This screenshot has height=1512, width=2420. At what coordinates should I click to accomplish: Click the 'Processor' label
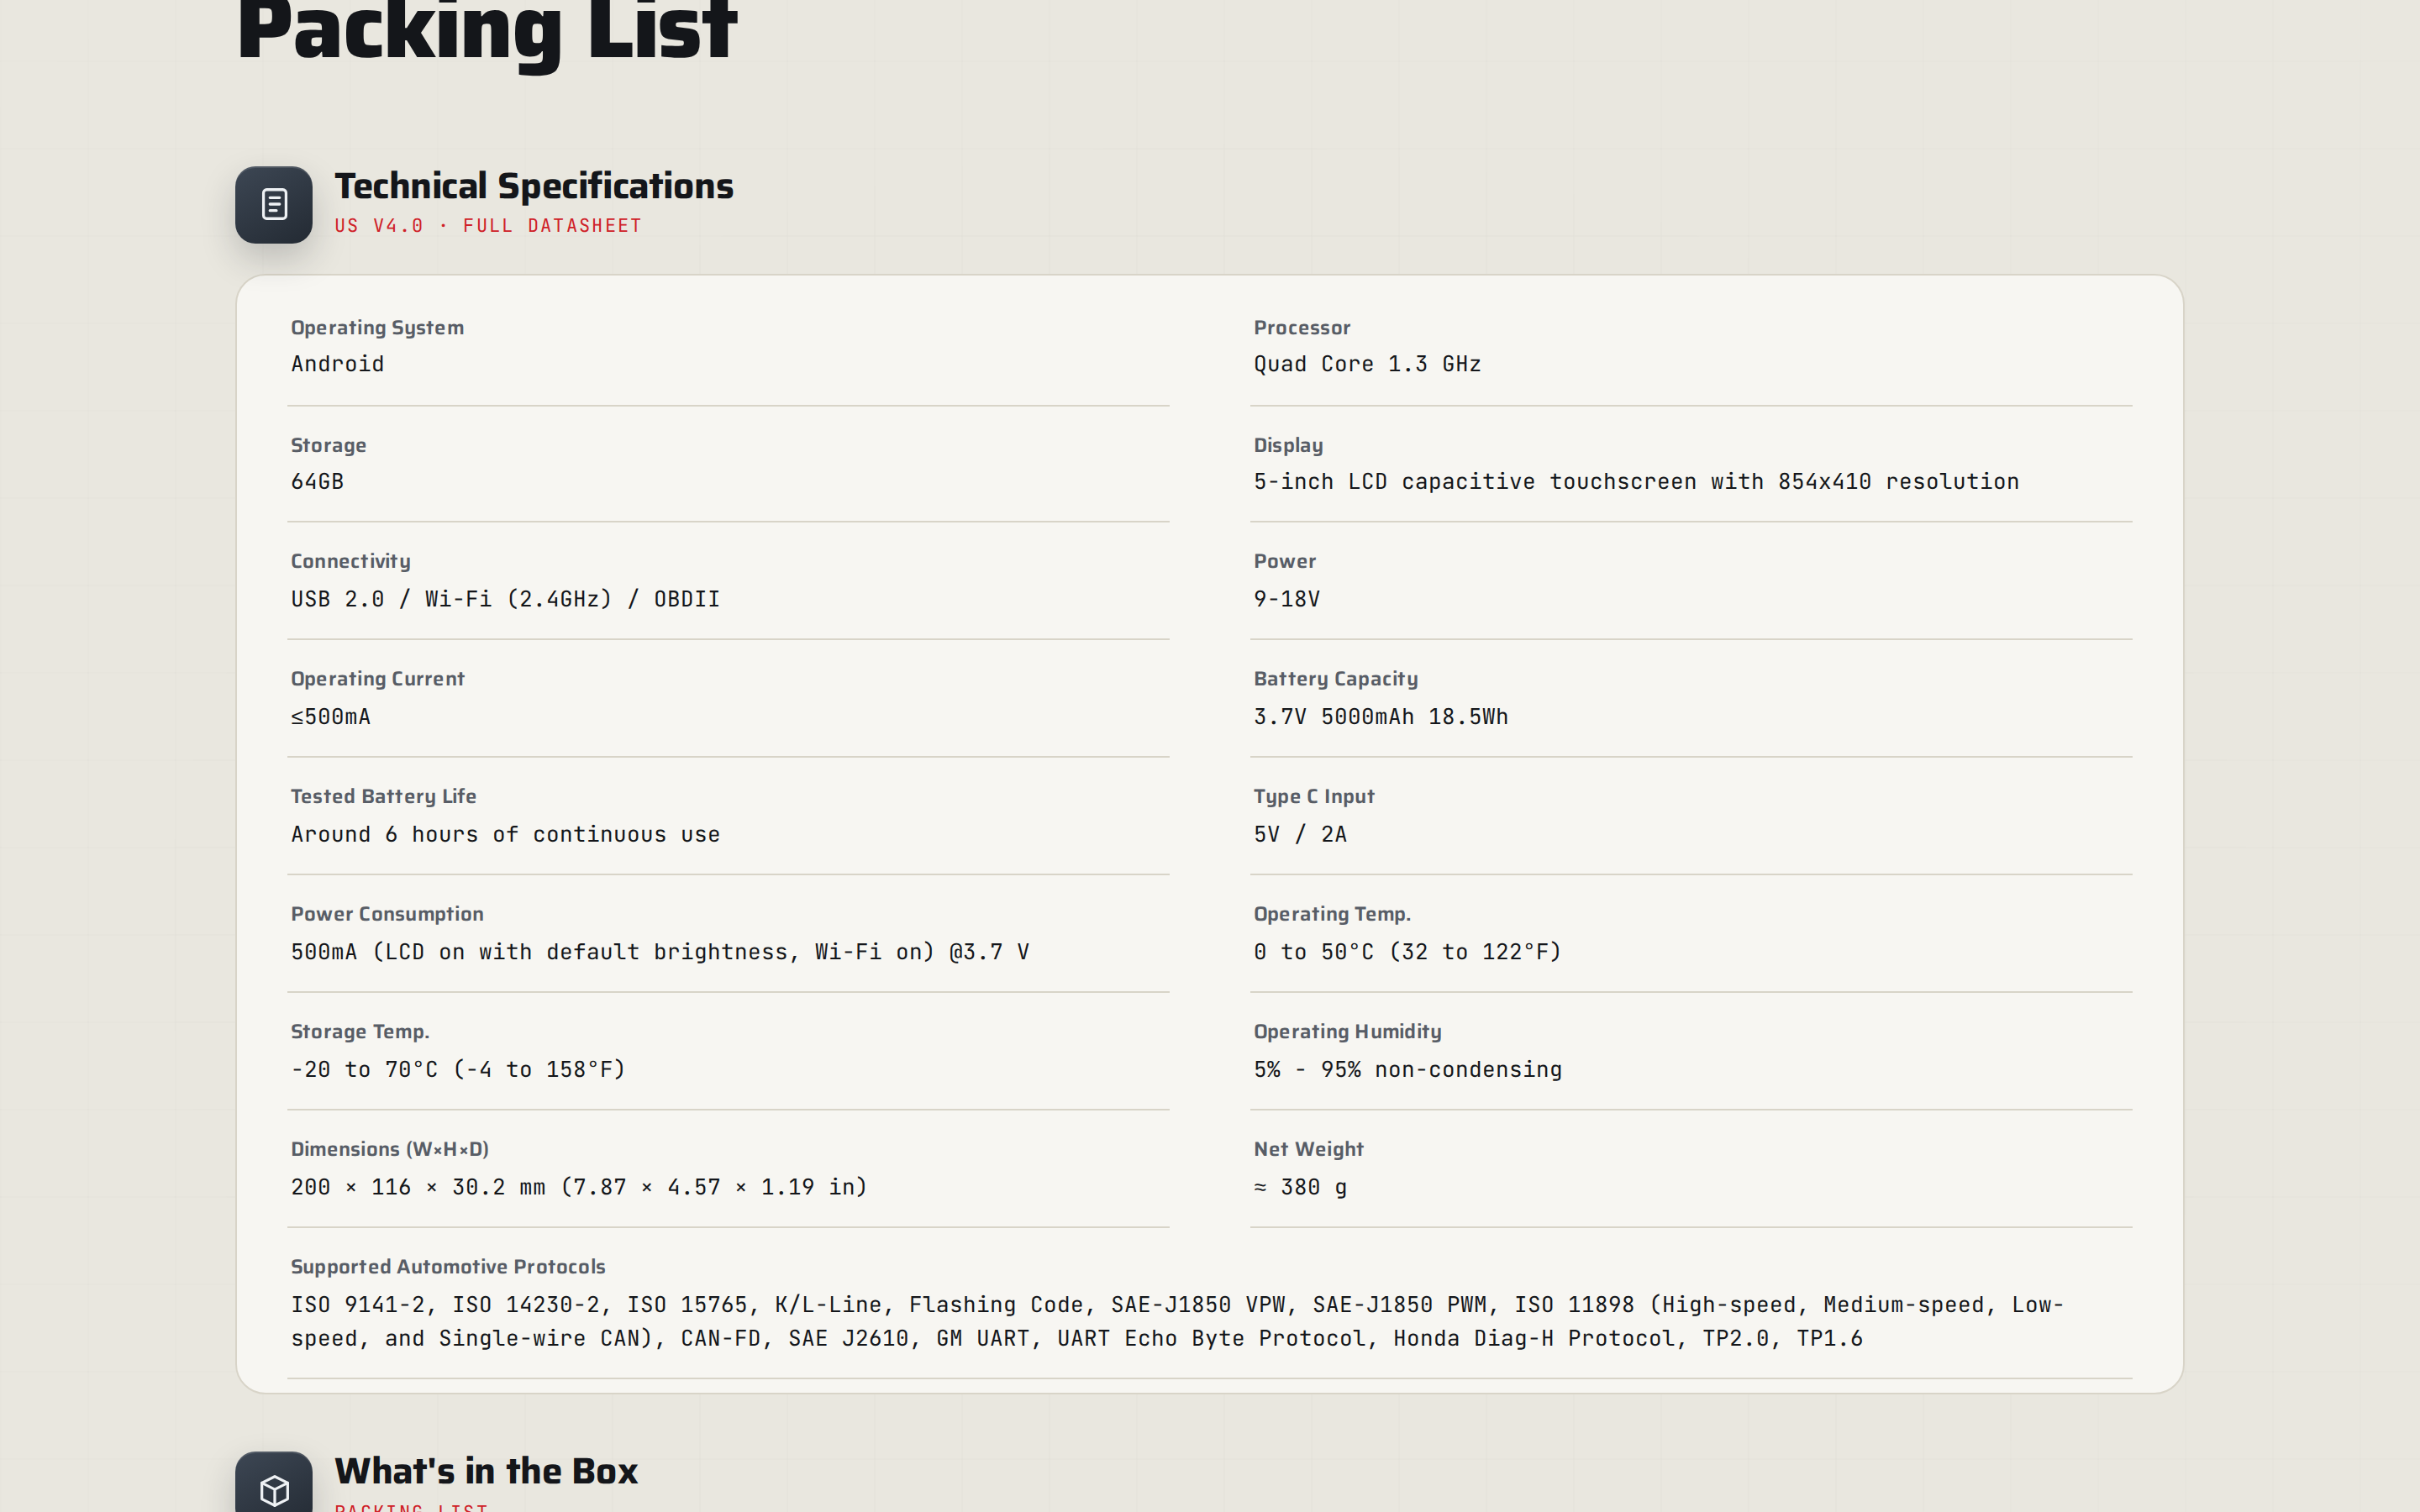pyautogui.click(x=1302, y=328)
